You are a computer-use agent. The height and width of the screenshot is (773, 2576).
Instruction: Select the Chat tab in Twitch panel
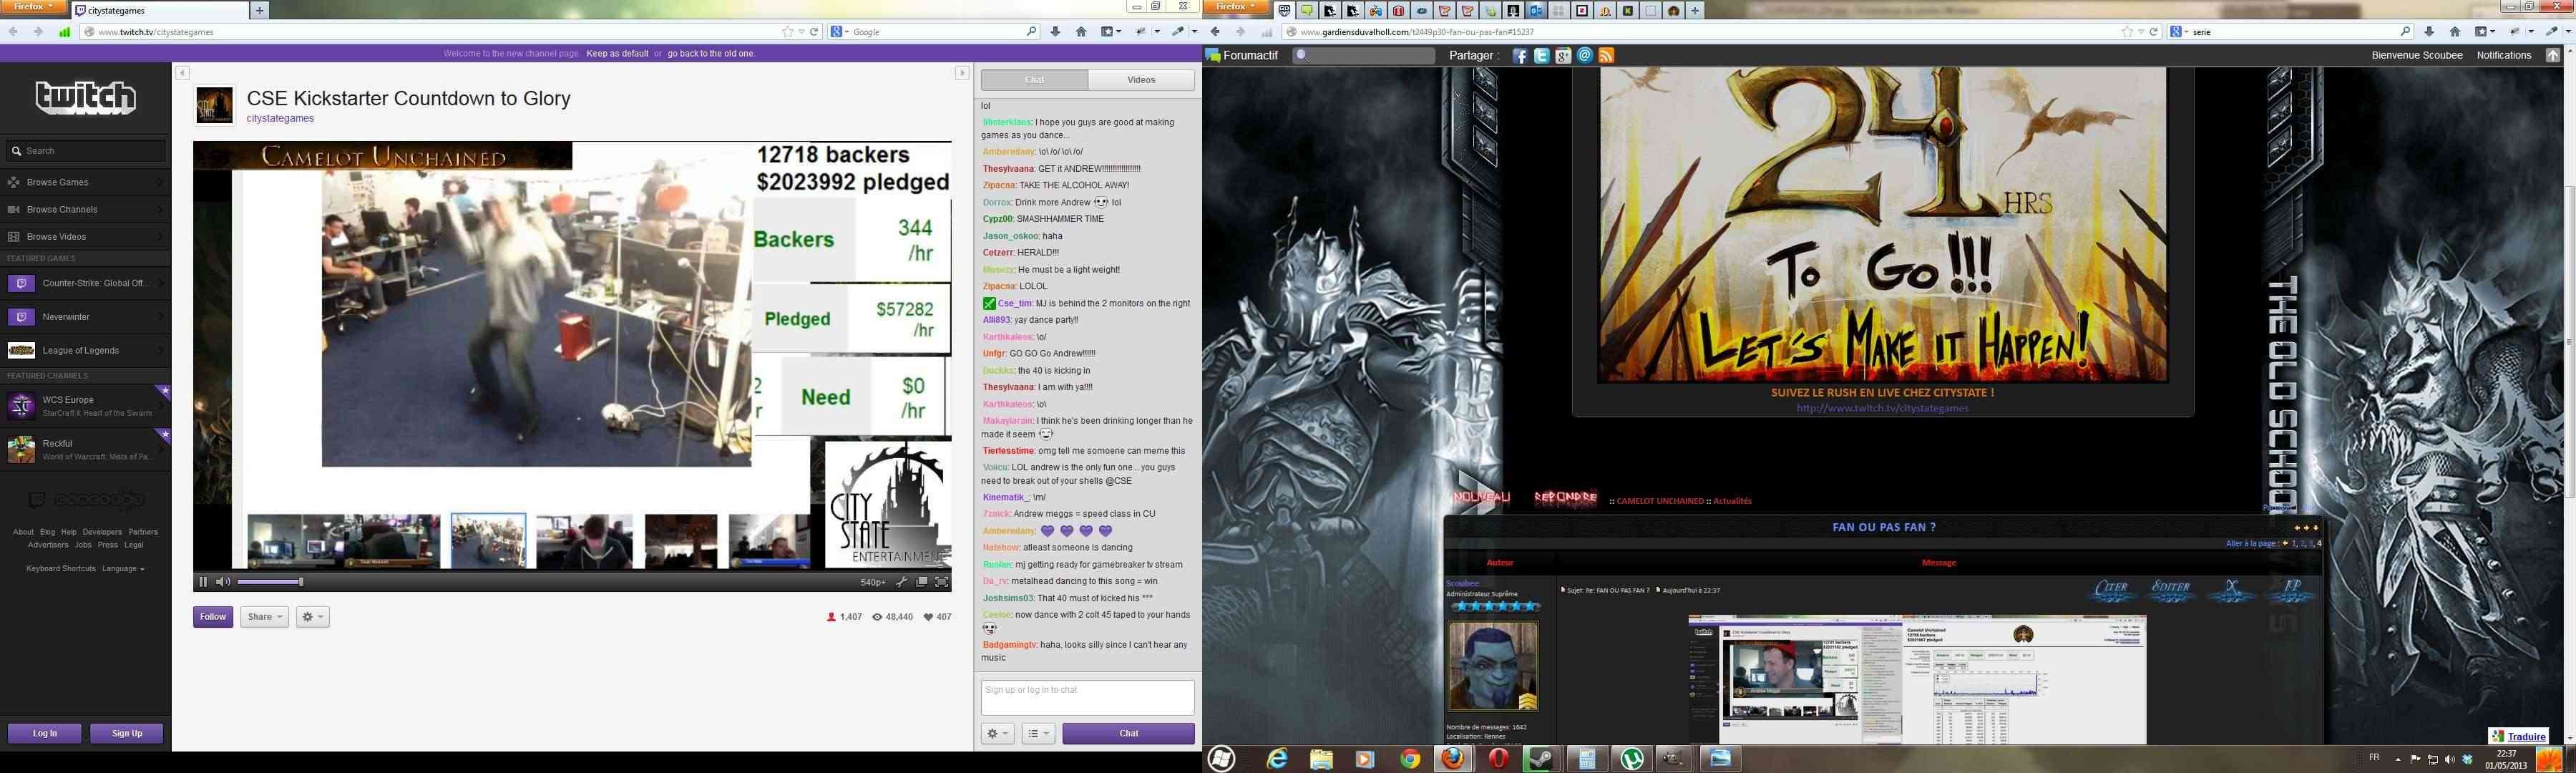coord(1034,80)
